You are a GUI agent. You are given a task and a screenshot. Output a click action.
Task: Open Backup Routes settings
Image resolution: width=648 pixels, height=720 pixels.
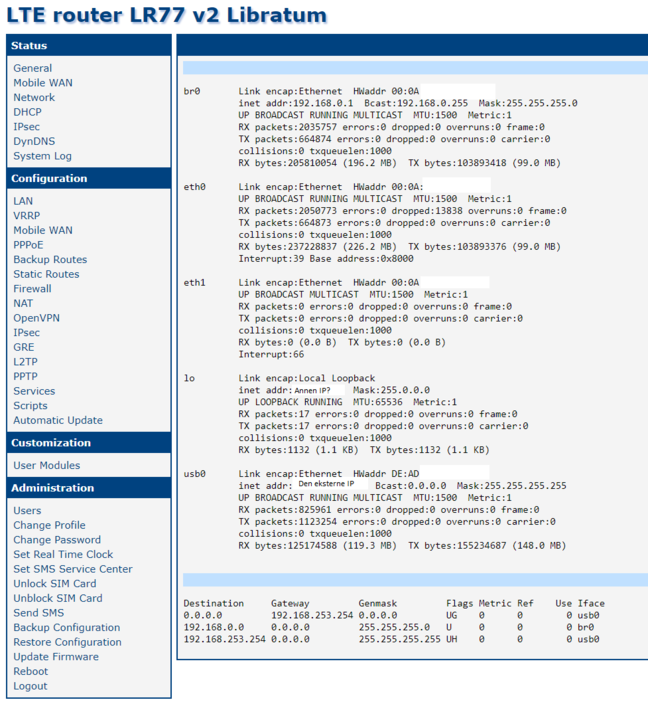(x=50, y=259)
